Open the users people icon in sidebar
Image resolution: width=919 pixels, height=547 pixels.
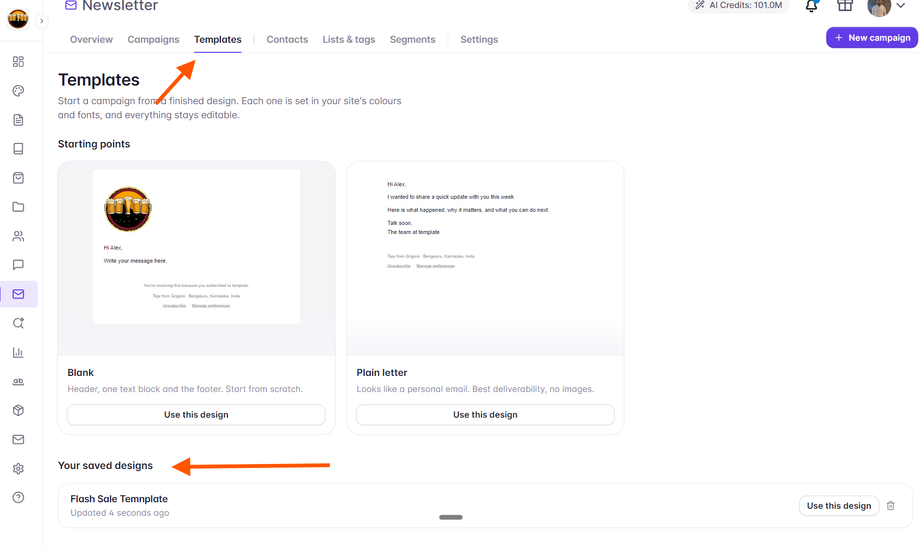[18, 236]
